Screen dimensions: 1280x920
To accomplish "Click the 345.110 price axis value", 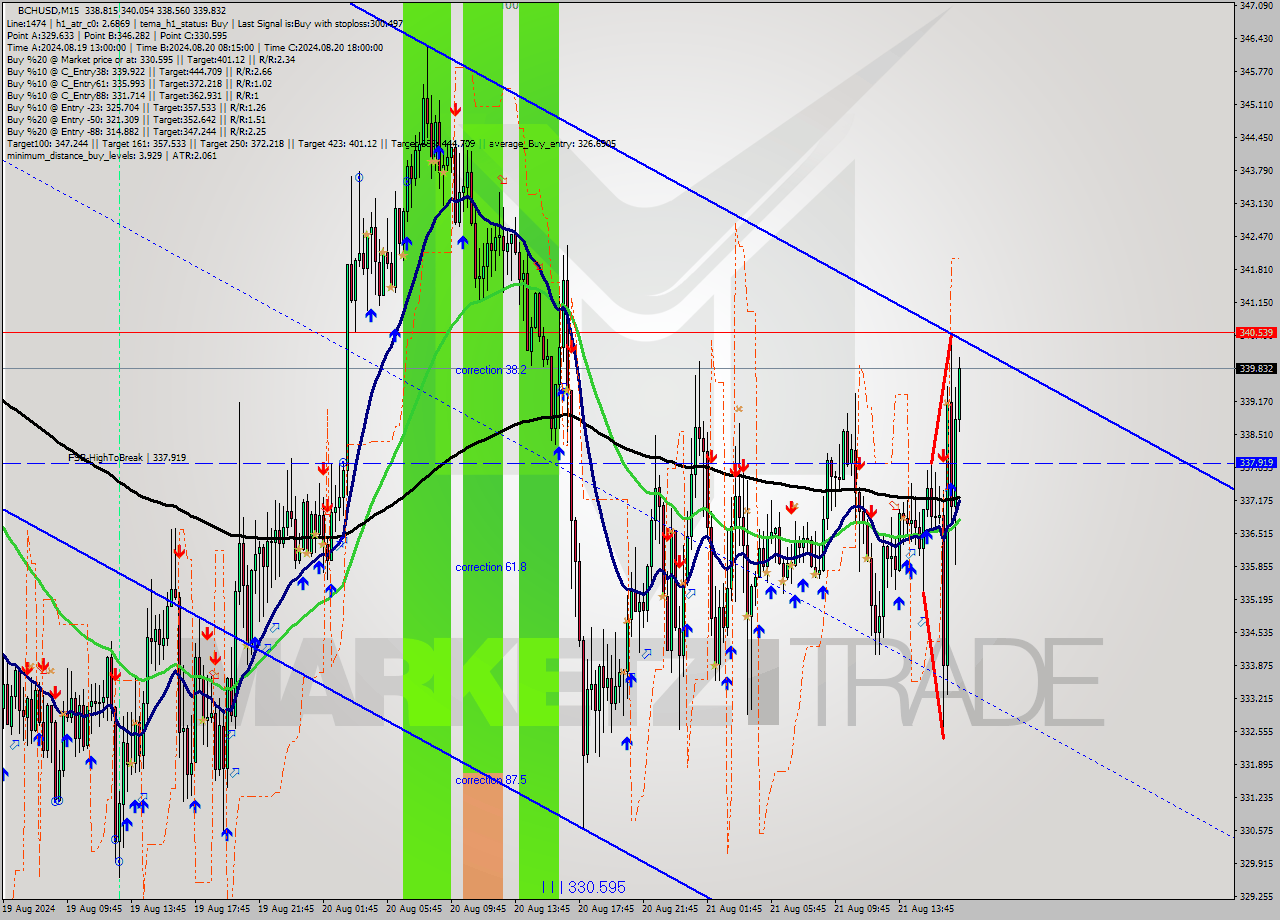I will pos(1255,104).
